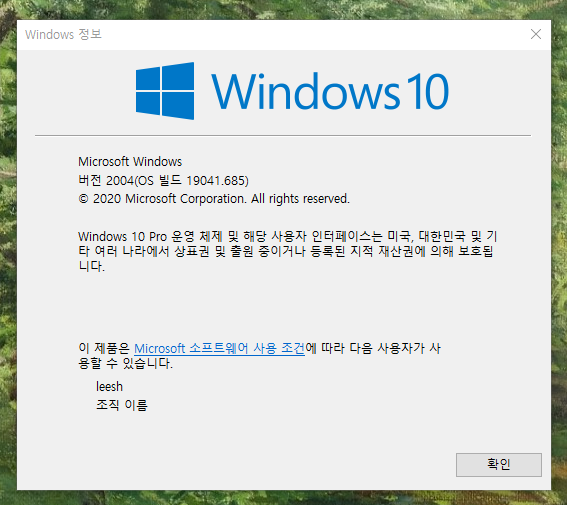Click the horizontal separator under the logo

[283, 136]
